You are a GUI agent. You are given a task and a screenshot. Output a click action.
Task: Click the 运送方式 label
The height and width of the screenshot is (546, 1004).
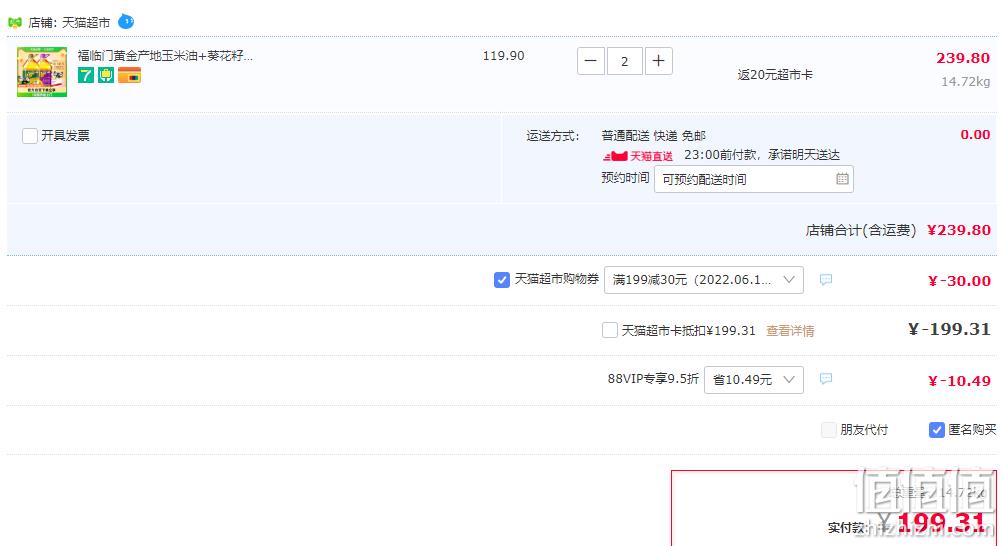tap(553, 136)
